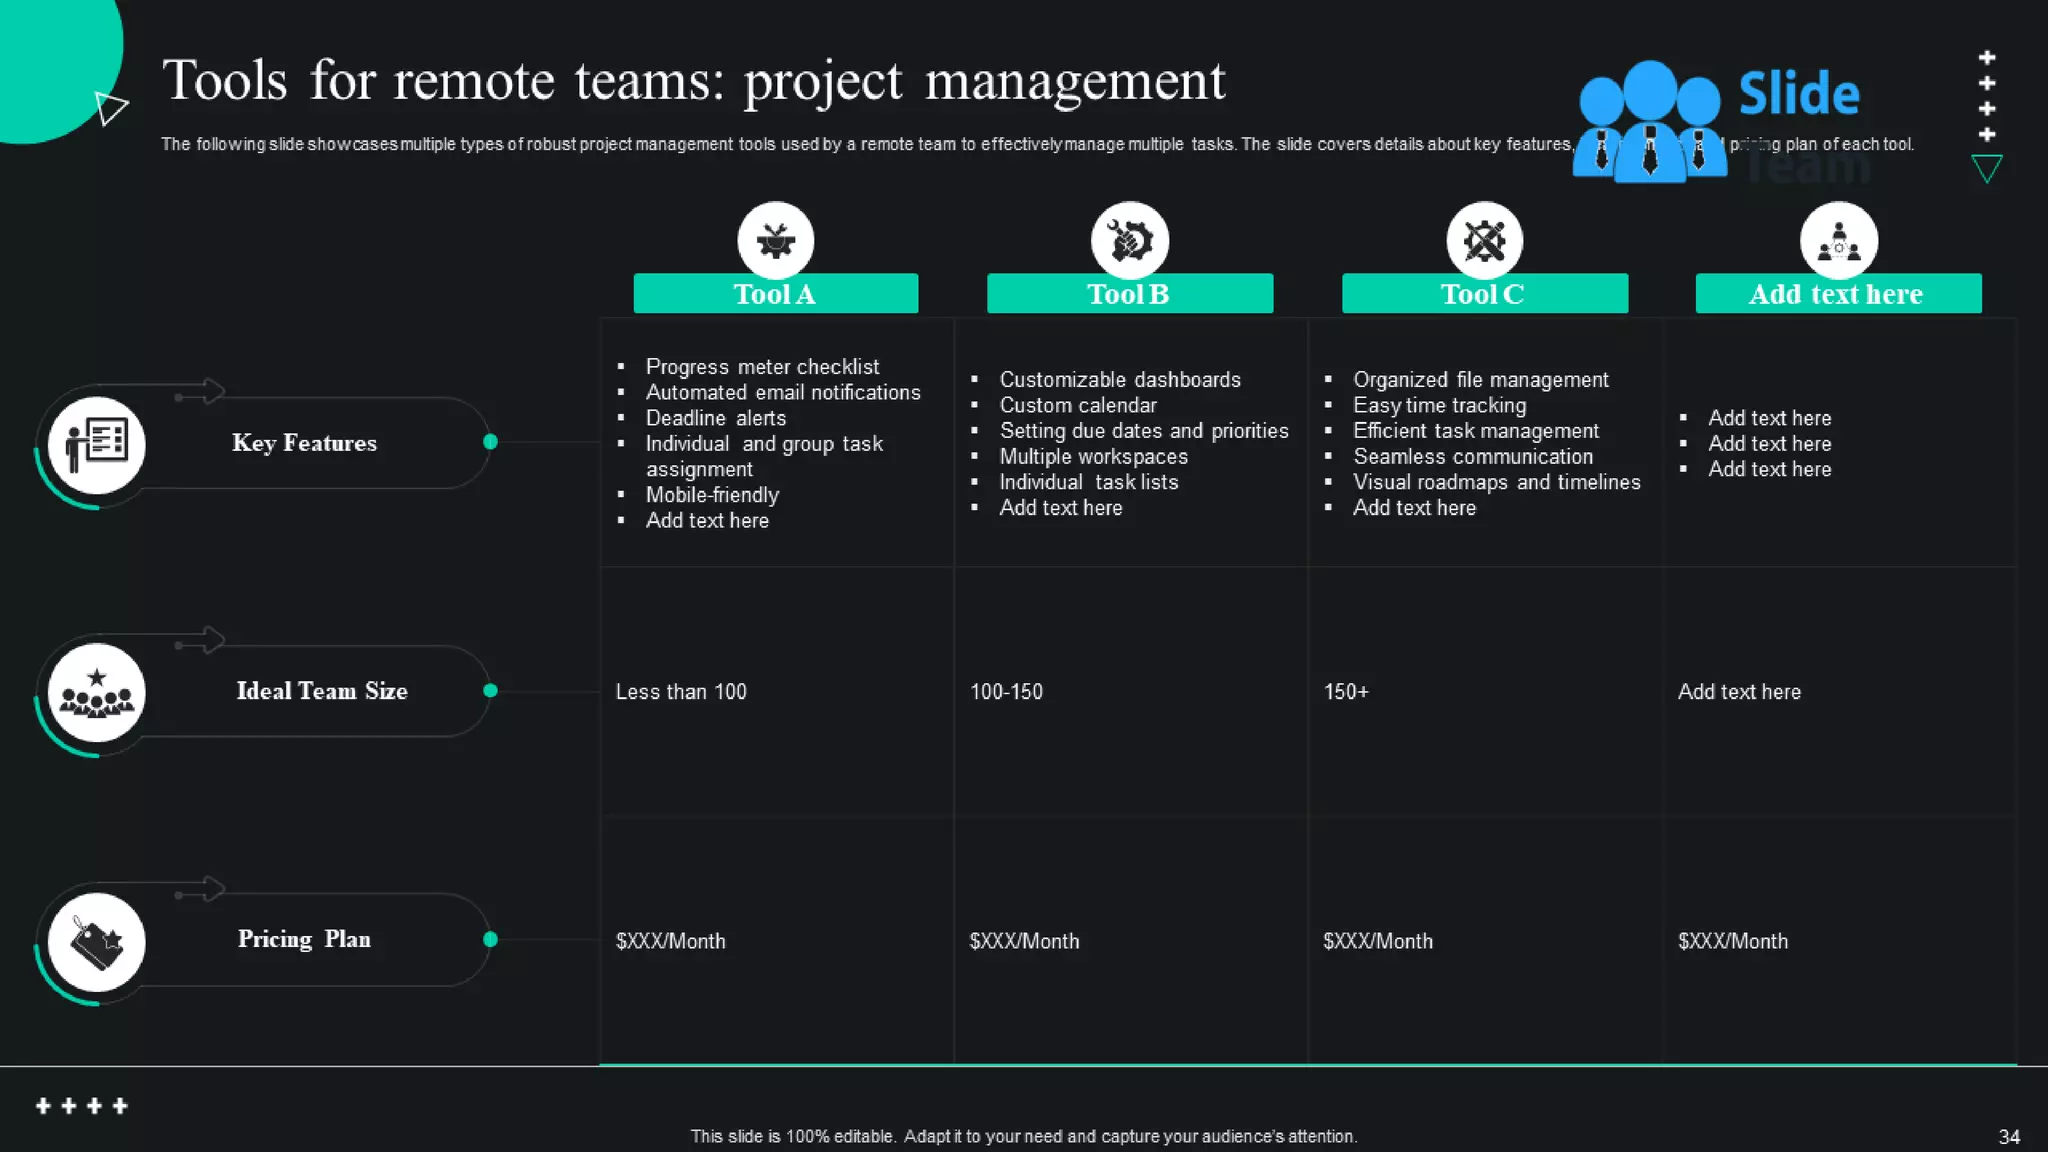Select the Tool C header

pos(1484,294)
